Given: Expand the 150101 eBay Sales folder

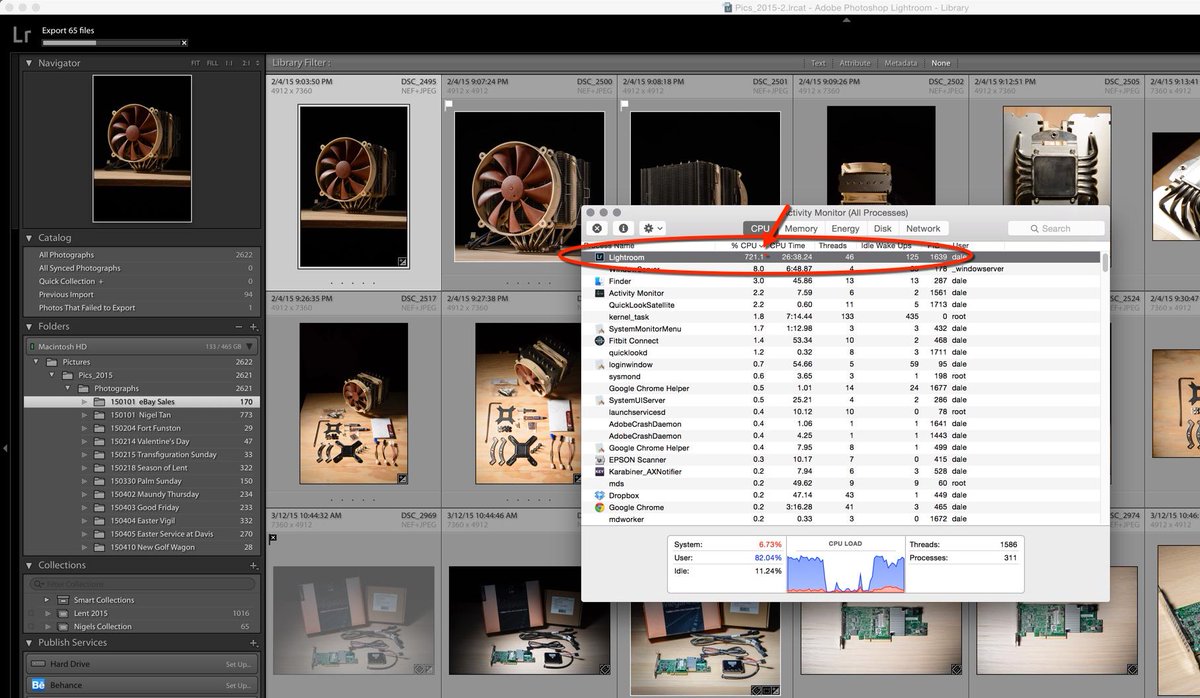Looking at the screenshot, I should 85,402.
